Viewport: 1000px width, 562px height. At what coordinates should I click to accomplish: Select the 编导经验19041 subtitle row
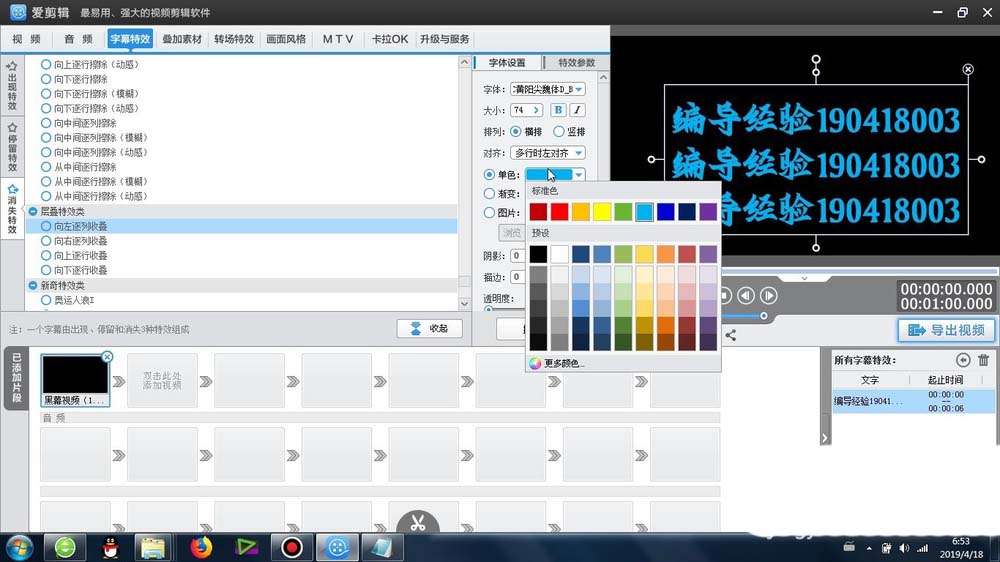(x=913, y=401)
